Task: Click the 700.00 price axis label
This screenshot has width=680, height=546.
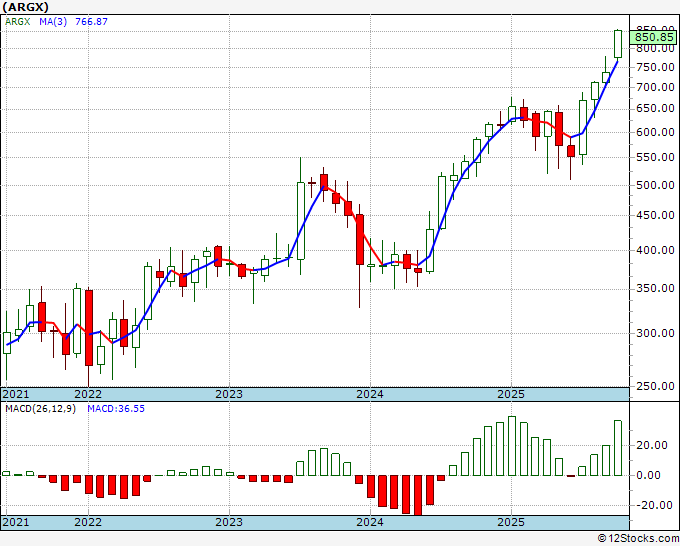Action: point(655,87)
